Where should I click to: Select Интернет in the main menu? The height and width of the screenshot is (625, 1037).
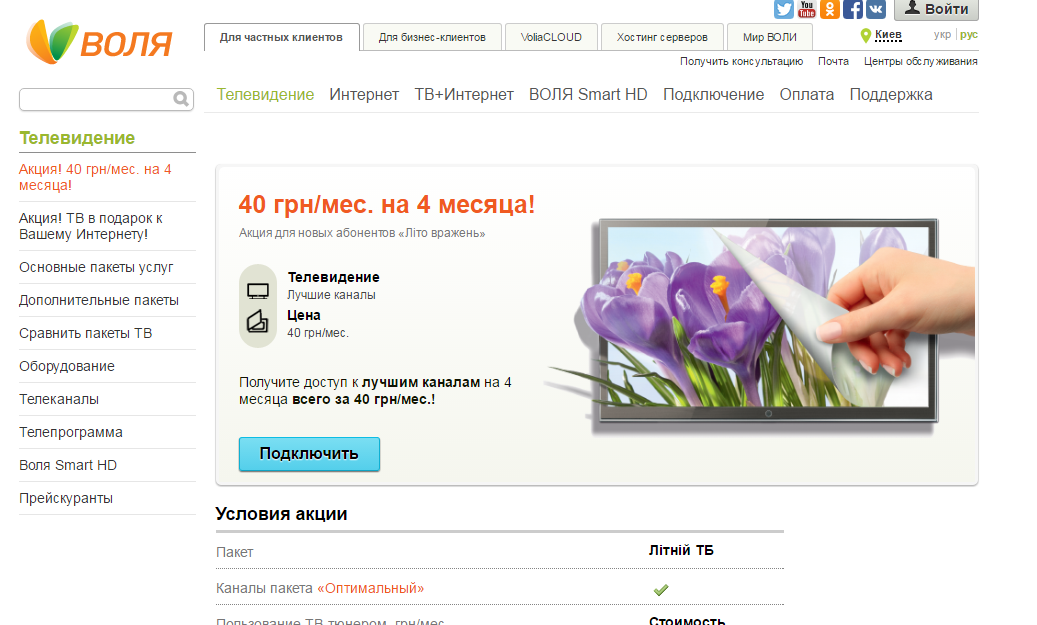point(364,95)
